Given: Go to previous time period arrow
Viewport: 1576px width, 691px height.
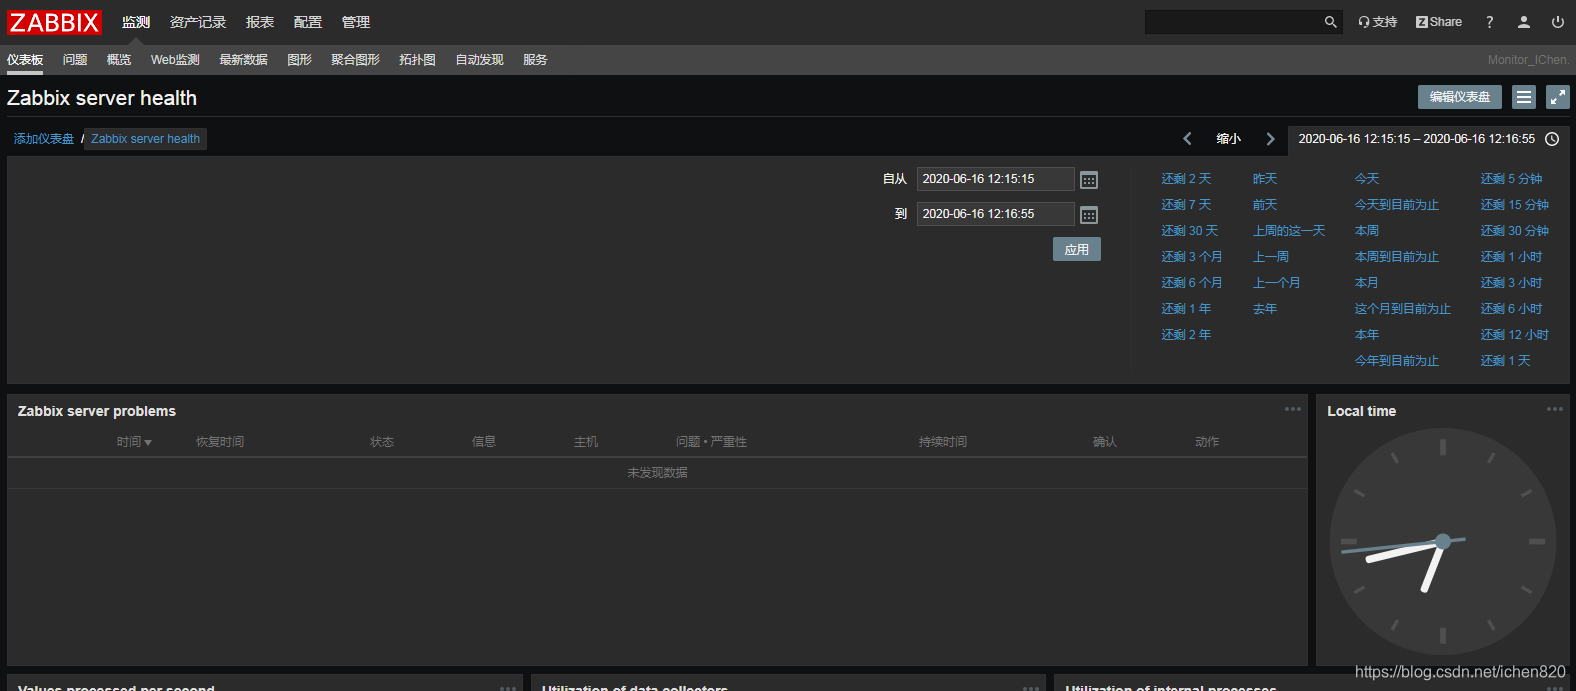Looking at the screenshot, I should [1187, 139].
